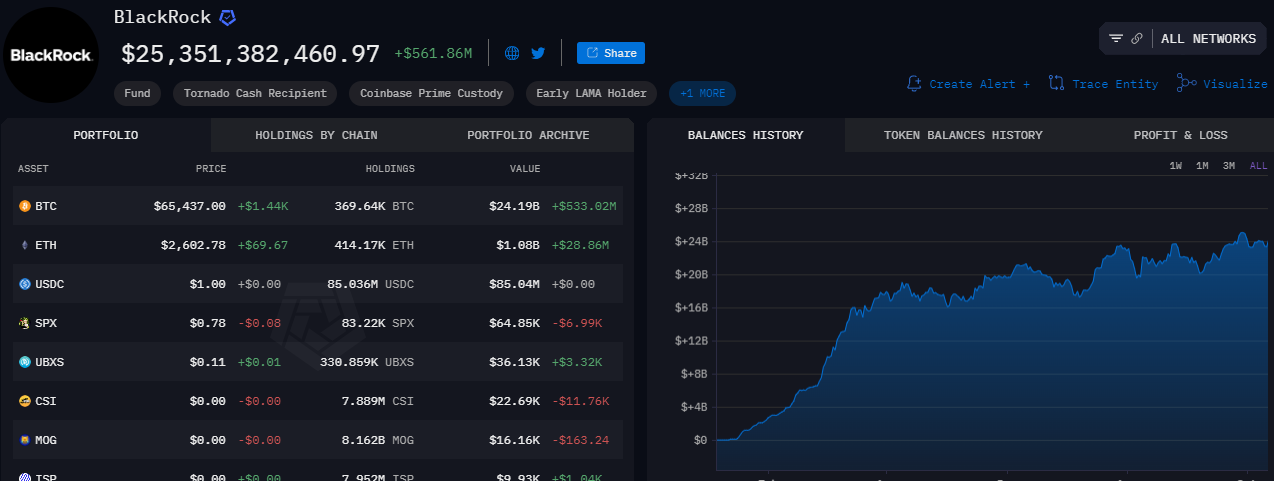Select the Early LAMA Holder tag
This screenshot has height=481, width=1274.
click(x=591, y=93)
